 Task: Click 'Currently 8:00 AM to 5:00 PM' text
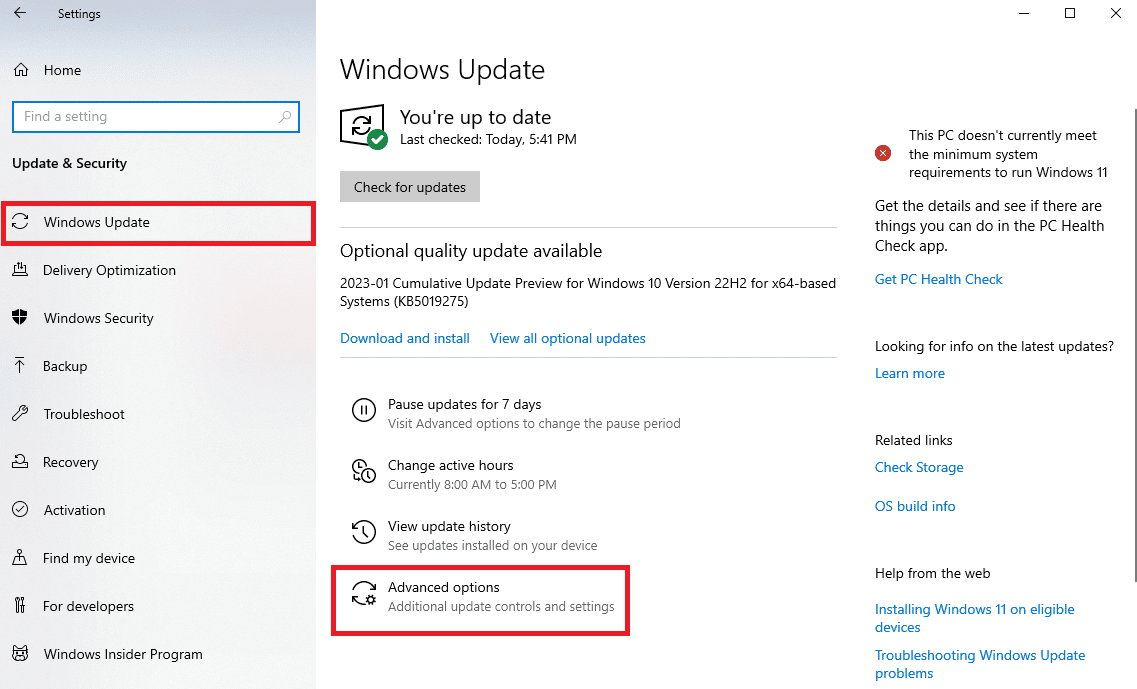coord(472,484)
